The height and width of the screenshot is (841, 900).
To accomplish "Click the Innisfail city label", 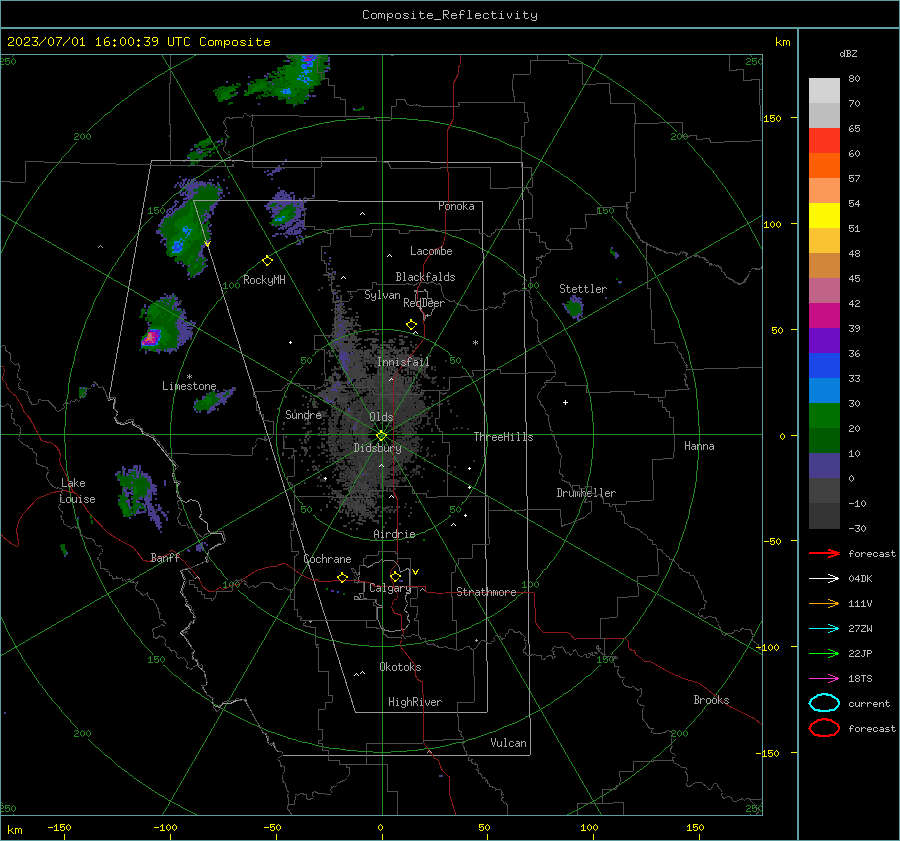I will [403, 362].
